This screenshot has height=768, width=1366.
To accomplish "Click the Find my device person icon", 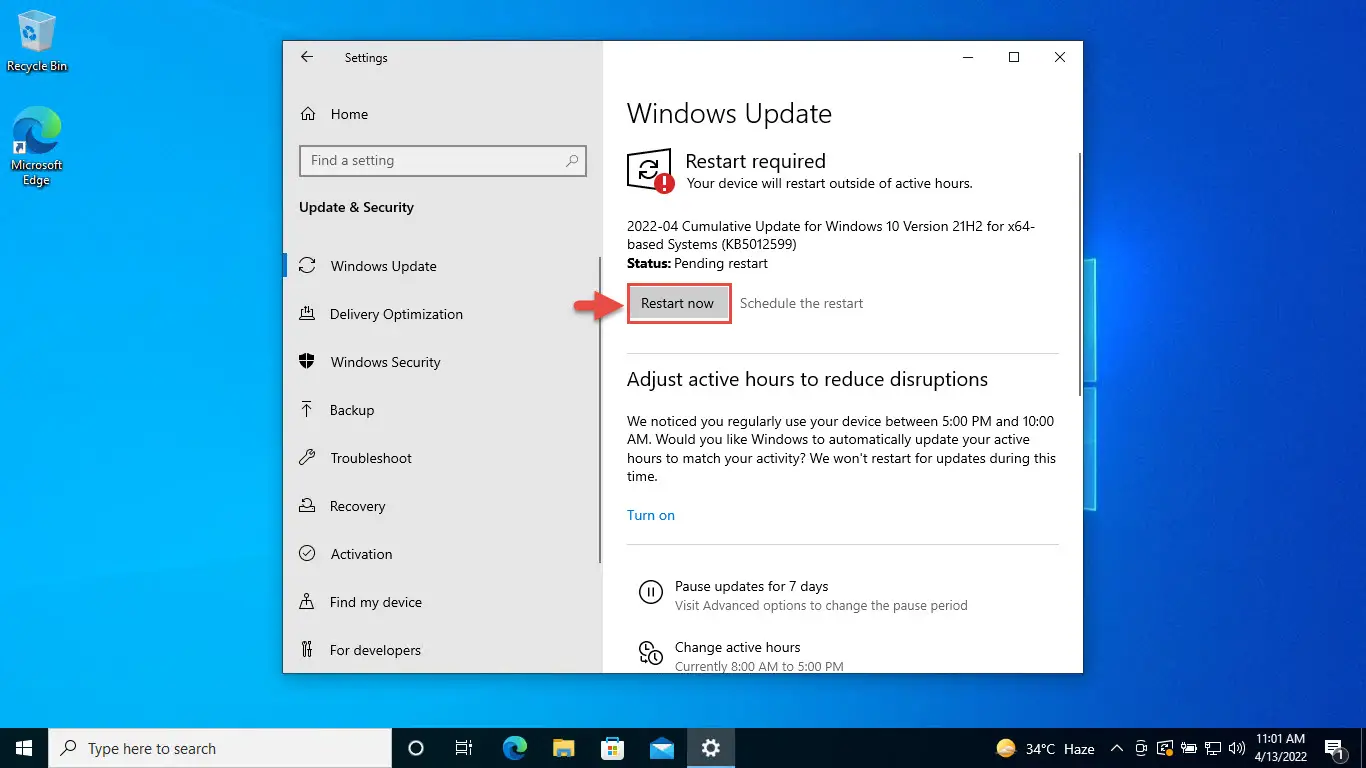I will pyautogui.click(x=308, y=601).
